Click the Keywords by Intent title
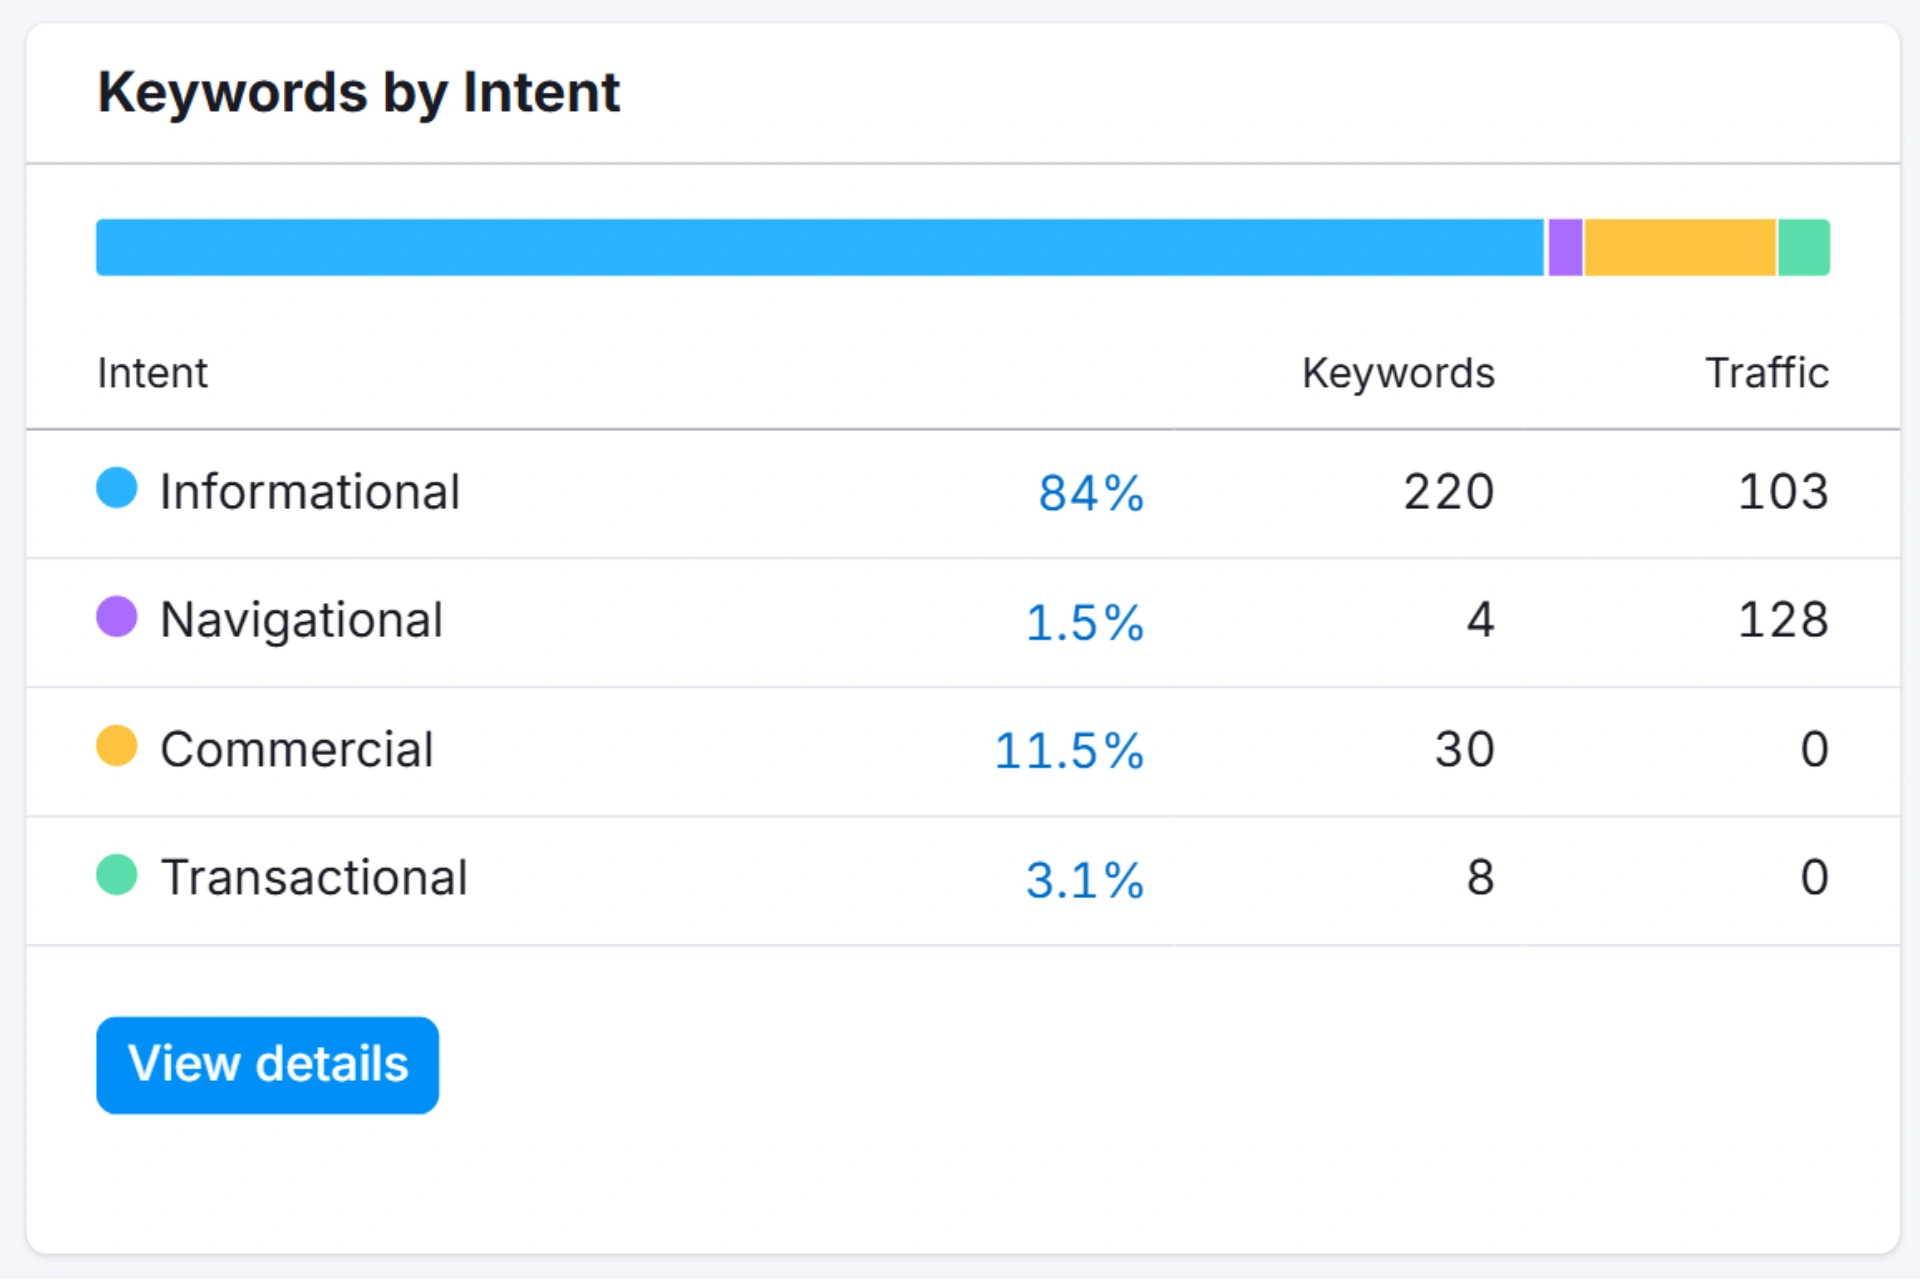 tap(358, 92)
